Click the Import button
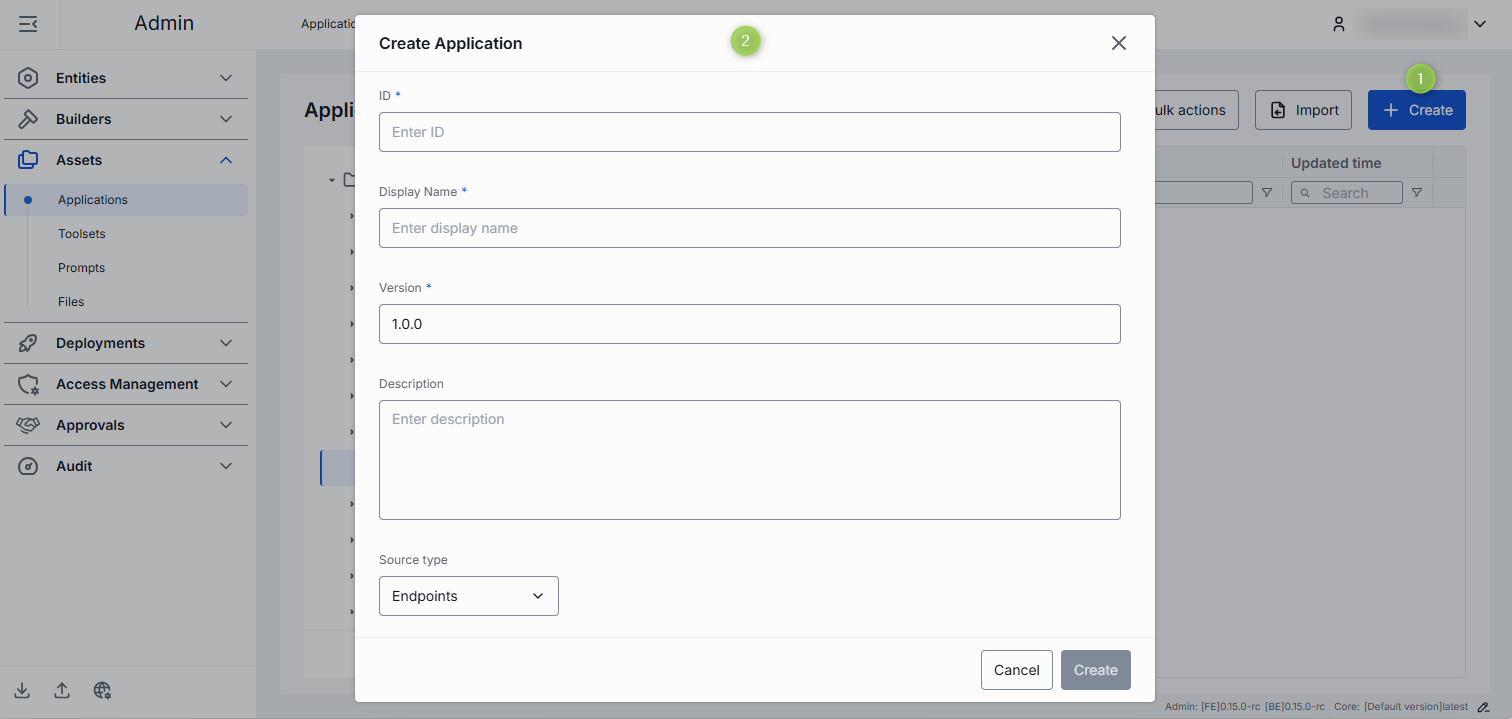Image resolution: width=1512 pixels, height=719 pixels. [1303, 110]
